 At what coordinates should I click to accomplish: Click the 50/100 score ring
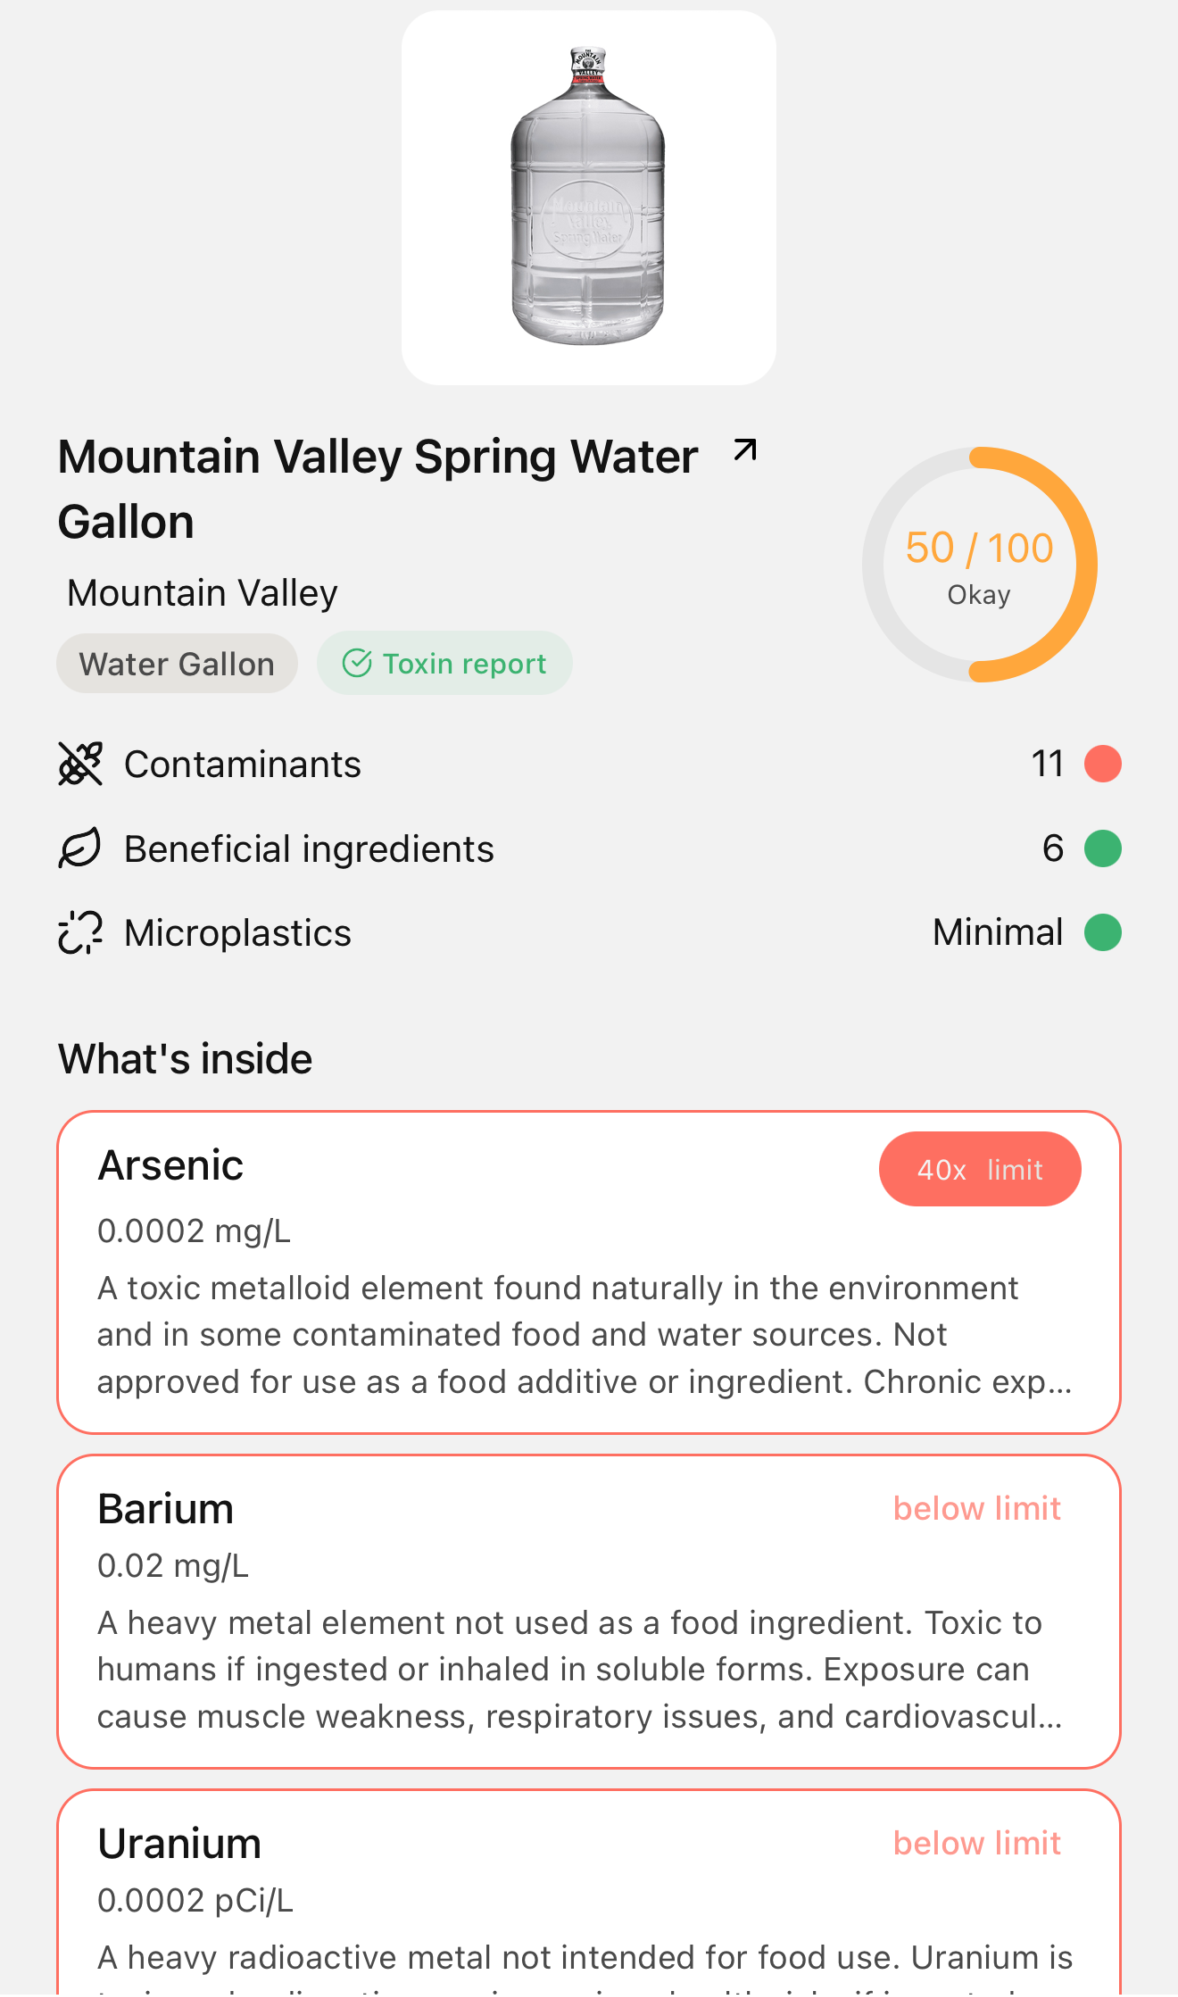tap(979, 565)
